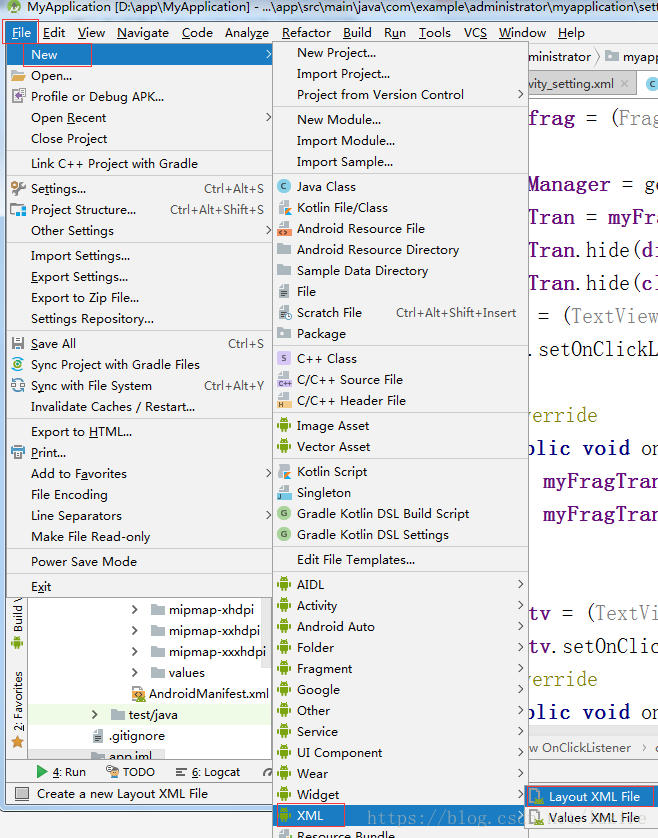The height and width of the screenshot is (838, 658).
Task: Select Power Save Mode entry
Action: (x=140, y=562)
